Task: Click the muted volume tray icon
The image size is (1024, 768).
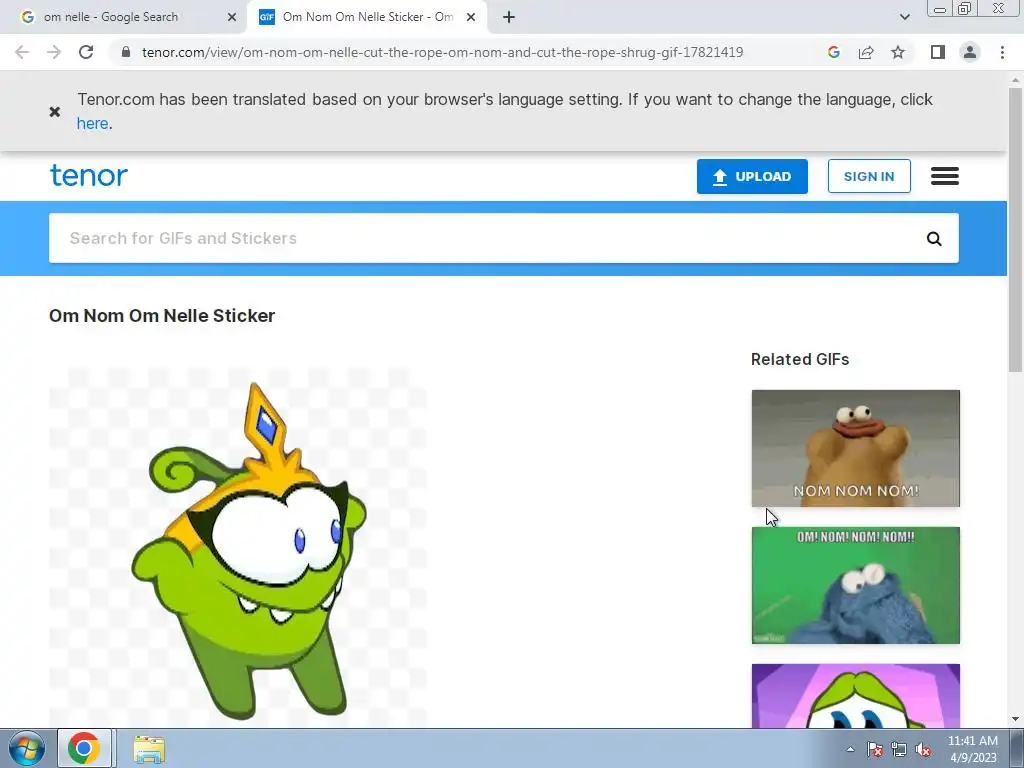Action: point(923,749)
